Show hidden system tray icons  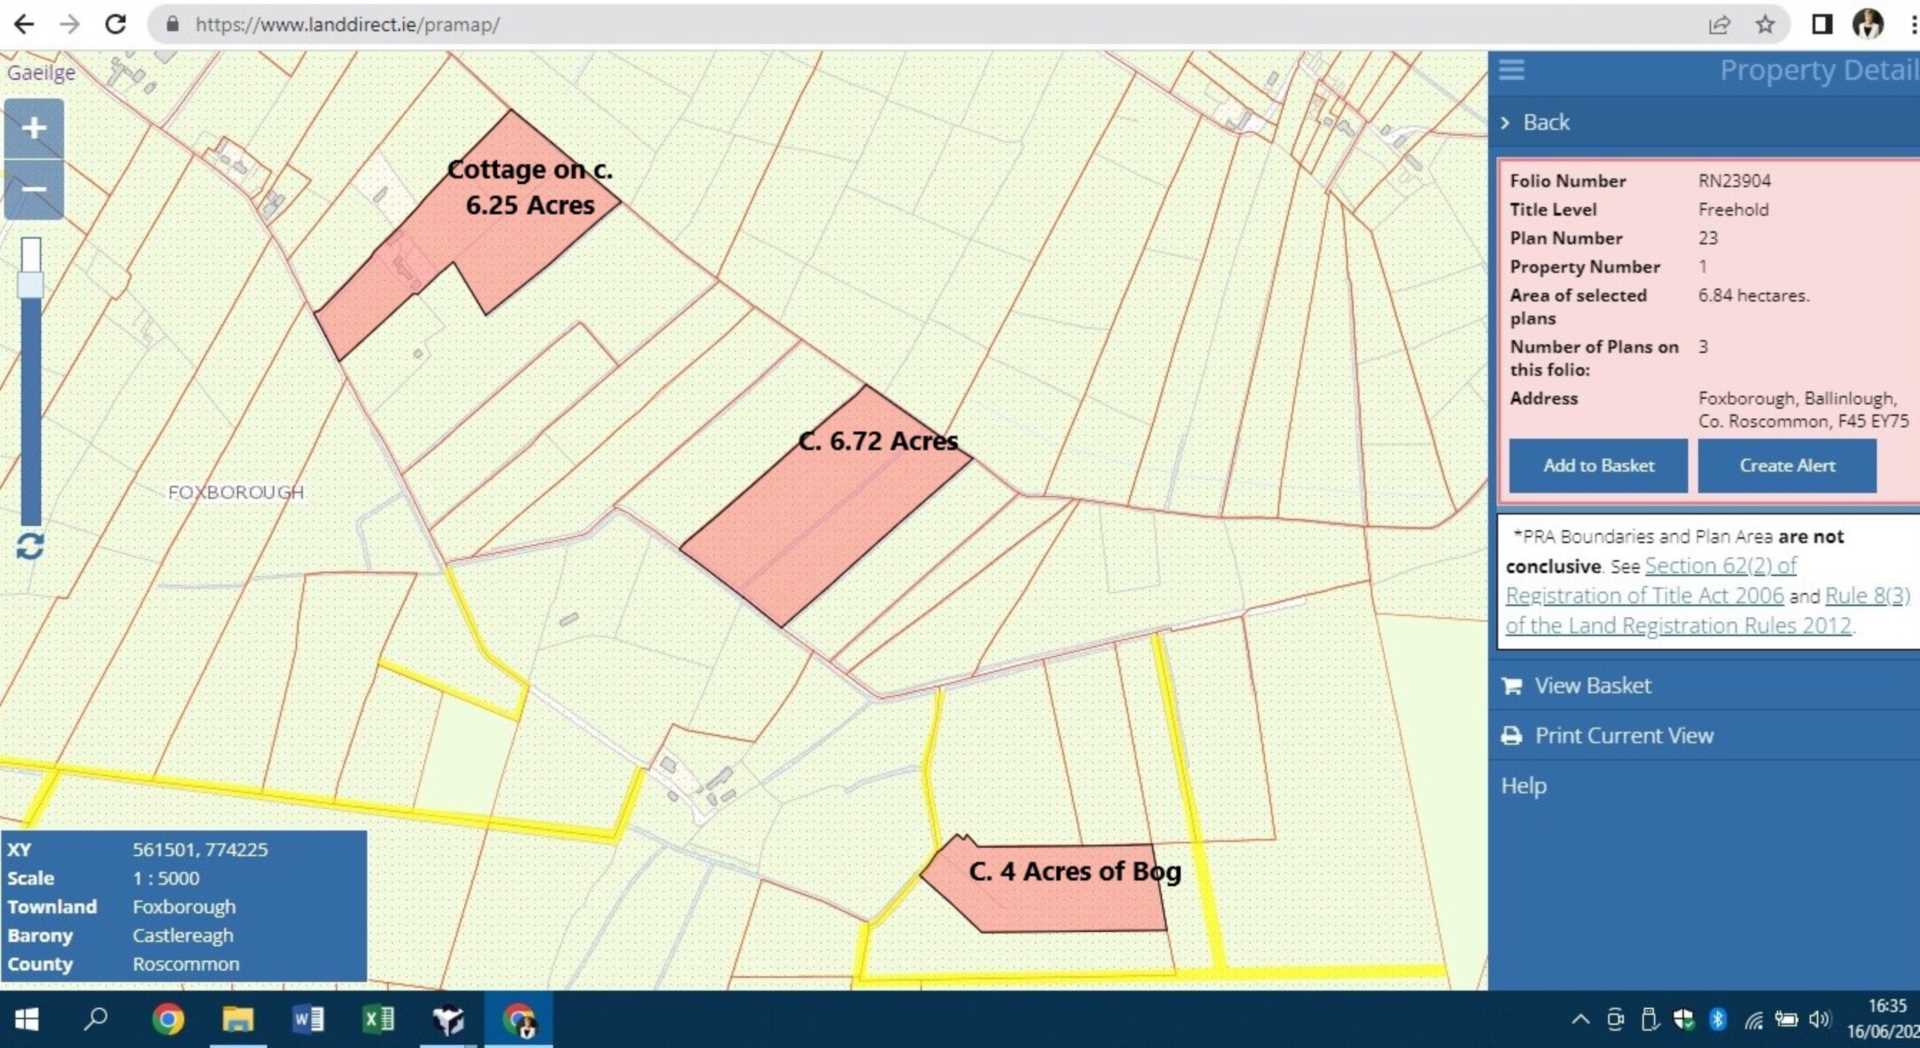coord(1580,1019)
